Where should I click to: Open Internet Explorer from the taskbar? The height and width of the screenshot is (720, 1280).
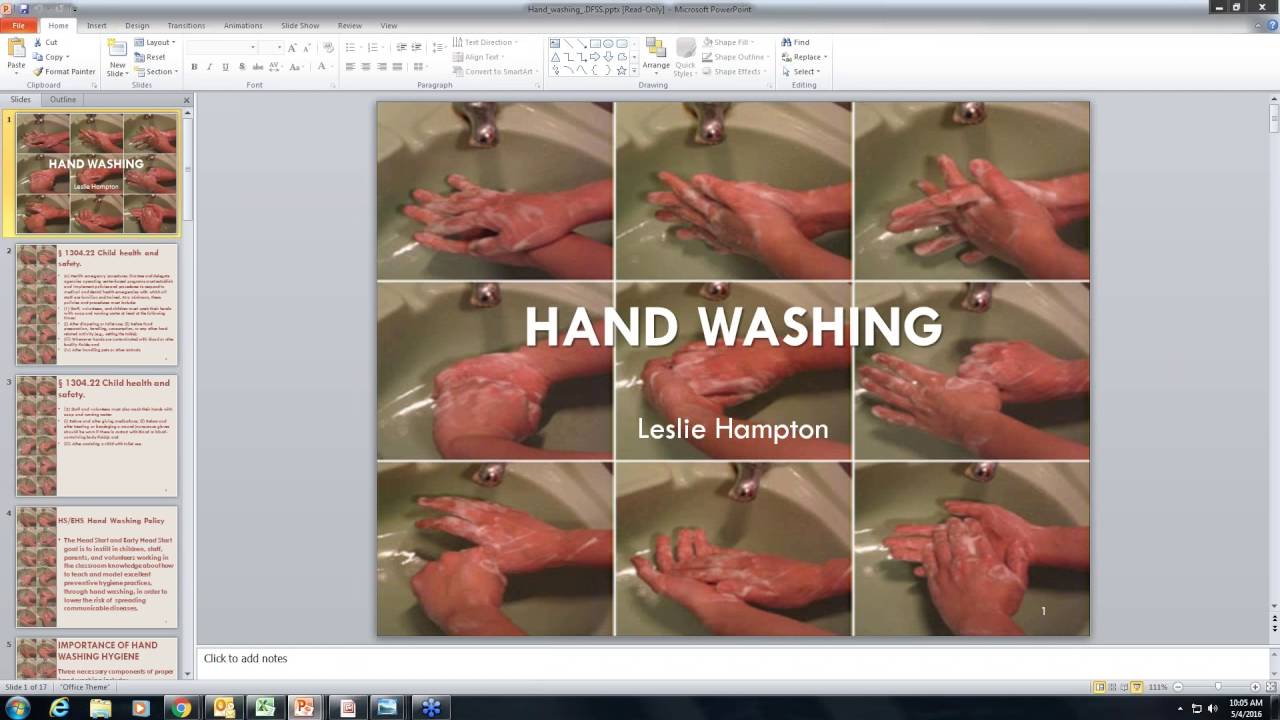pyautogui.click(x=60, y=708)
